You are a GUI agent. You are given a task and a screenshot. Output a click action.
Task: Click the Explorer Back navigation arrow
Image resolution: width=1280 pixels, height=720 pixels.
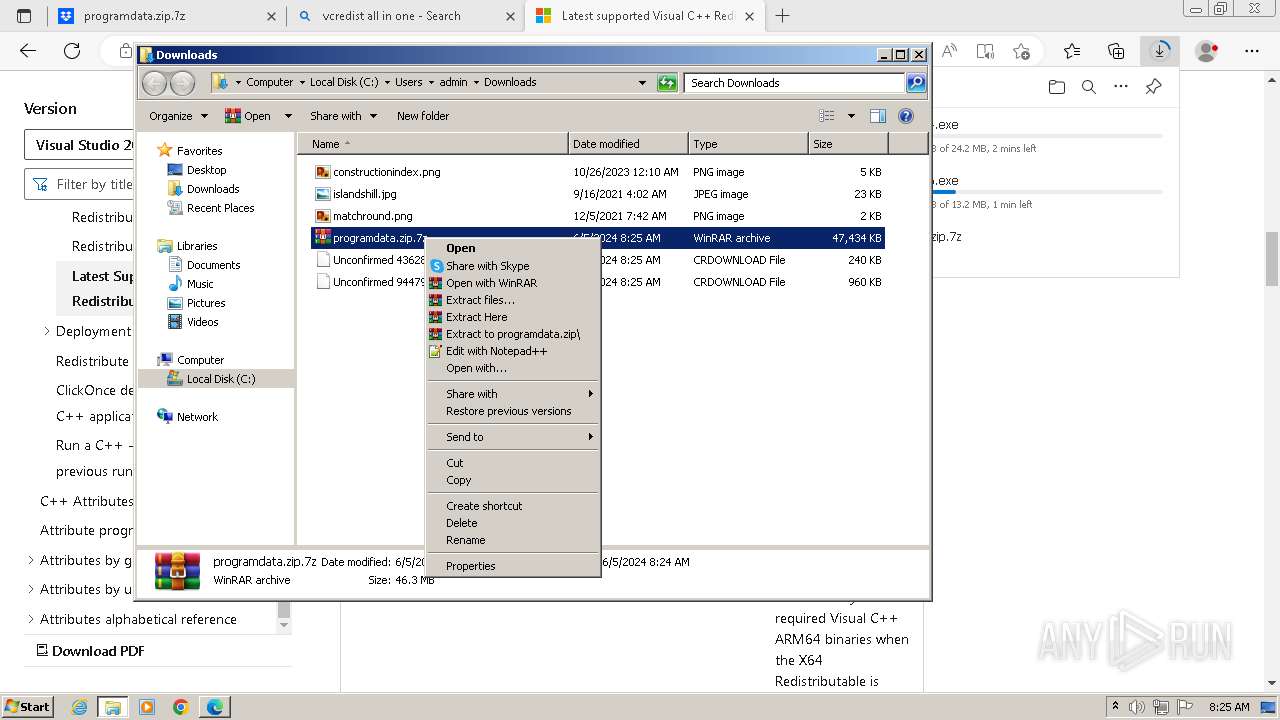(x=154, y=82)
